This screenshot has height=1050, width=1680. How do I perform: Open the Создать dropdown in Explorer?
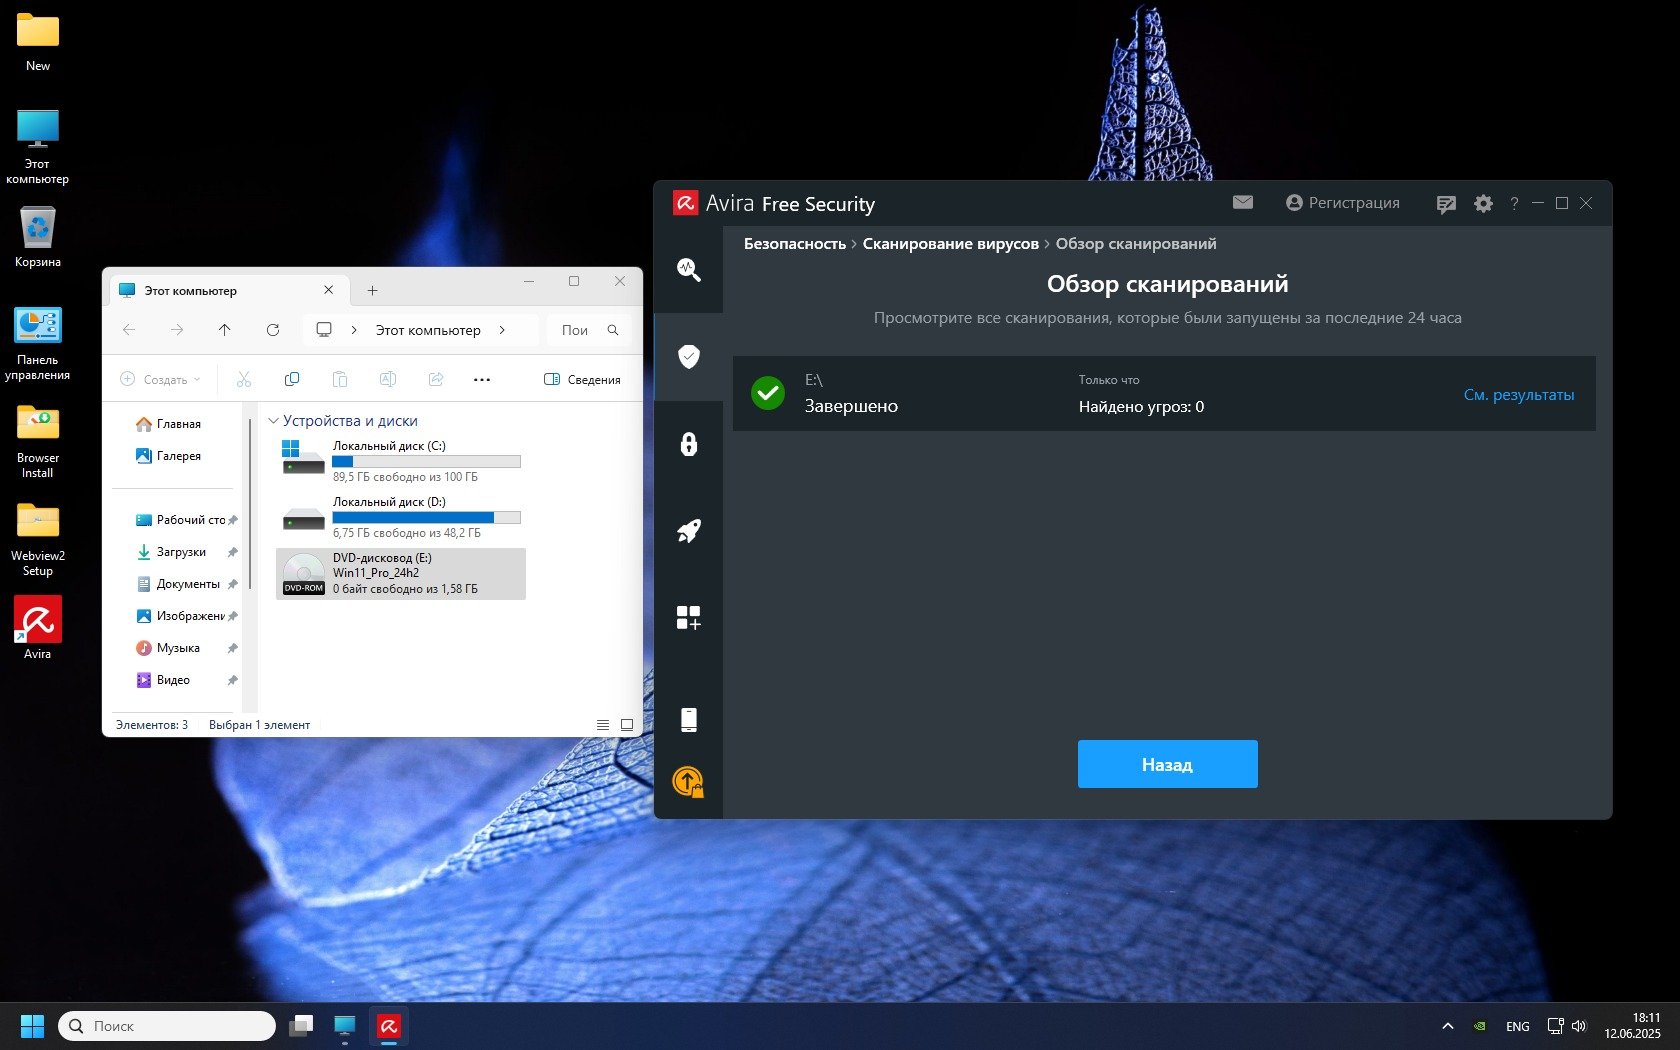160,380
